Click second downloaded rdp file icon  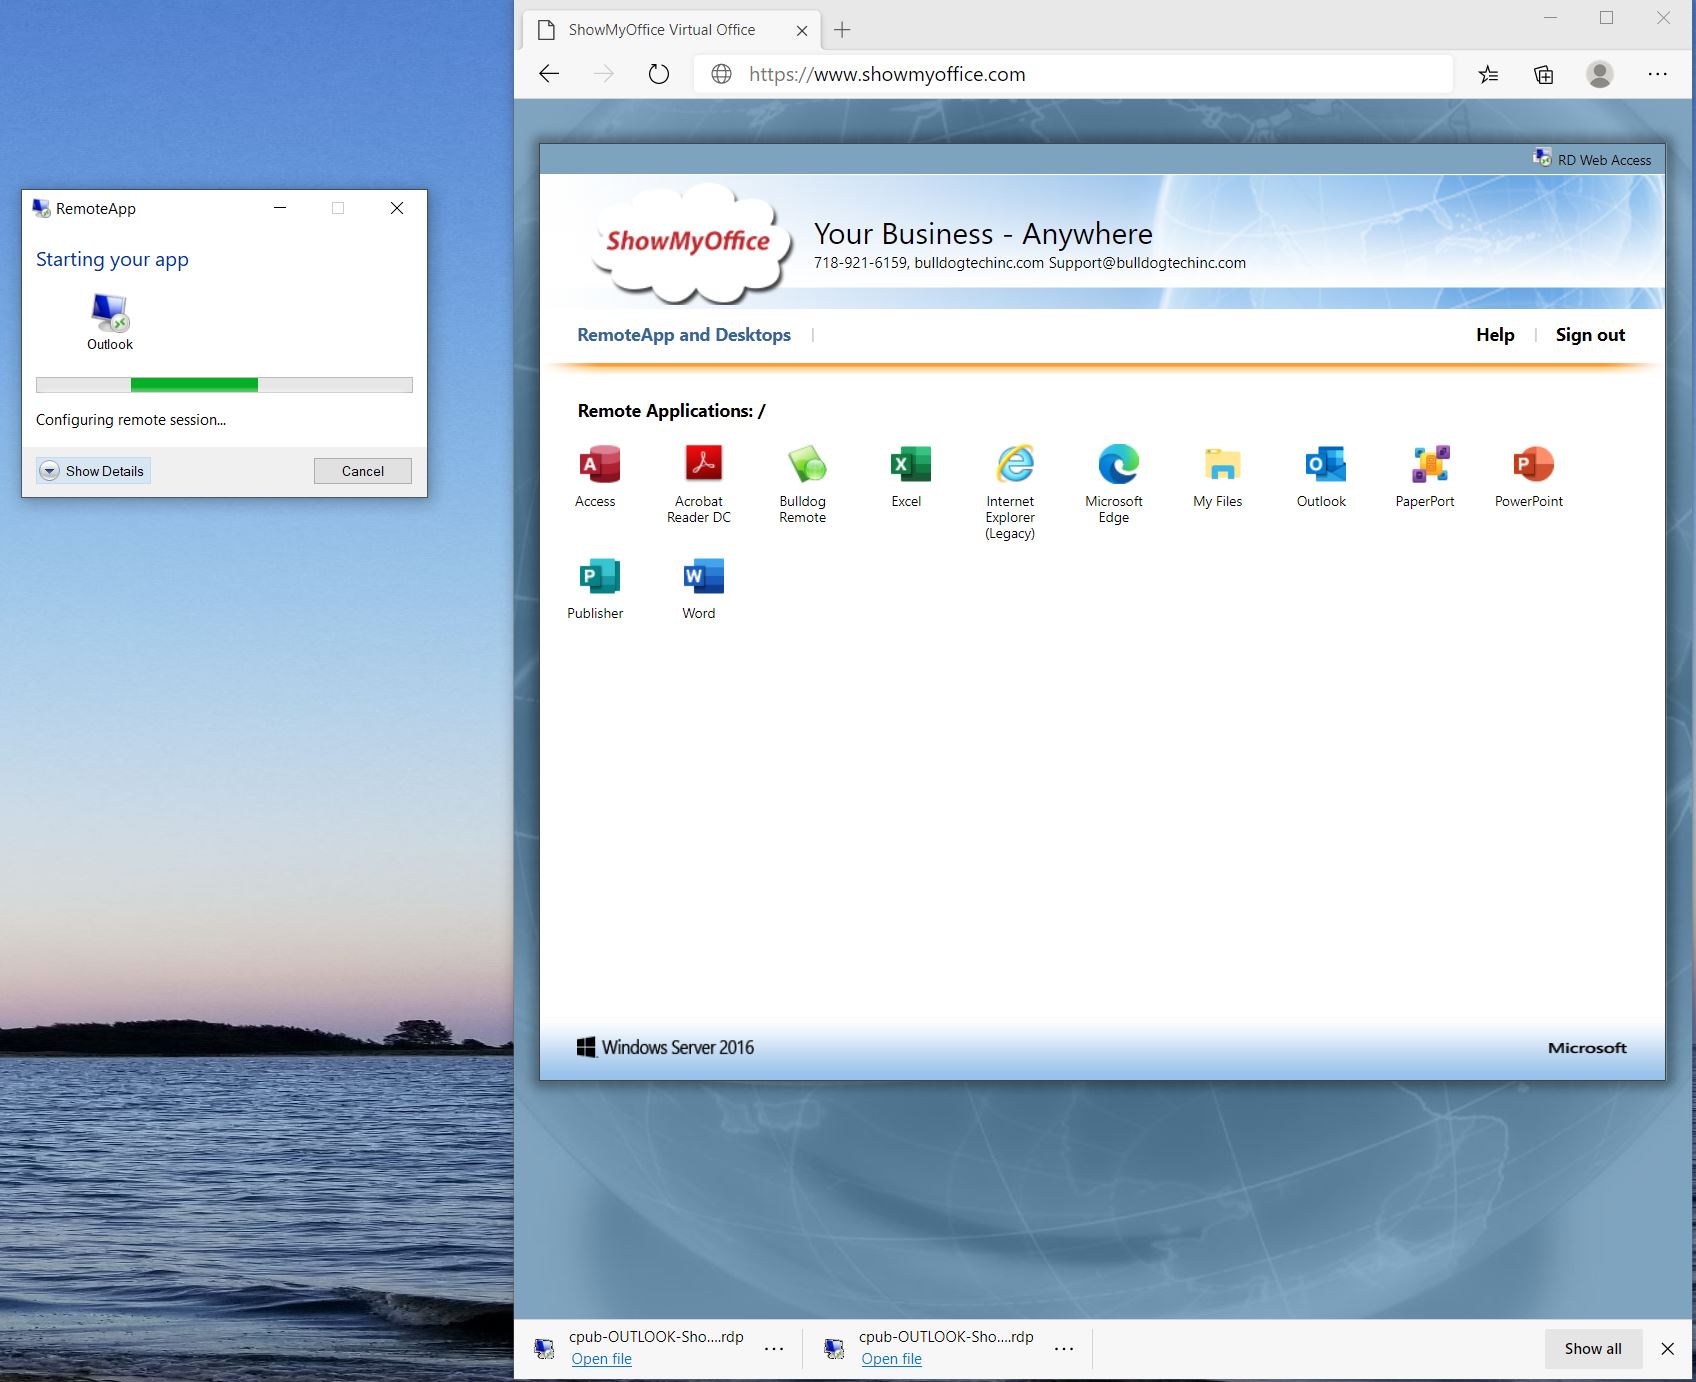pos(834,1348)
